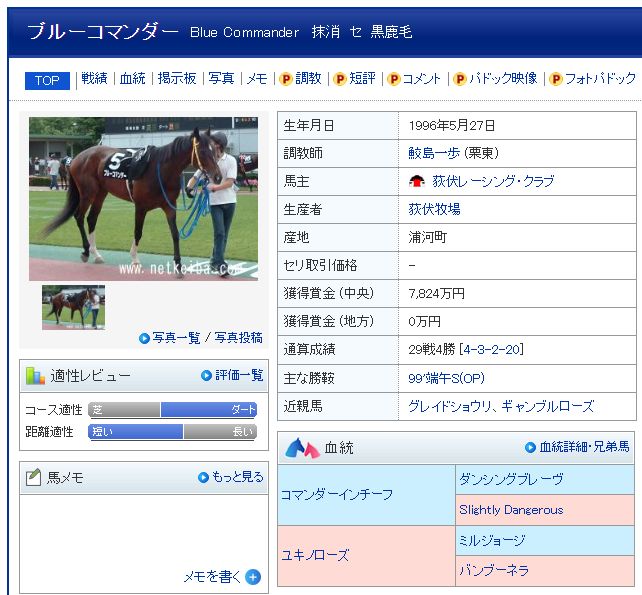Click the notepad icon by 馬メモ
The image size is (642, 595).
pos(34,477)
